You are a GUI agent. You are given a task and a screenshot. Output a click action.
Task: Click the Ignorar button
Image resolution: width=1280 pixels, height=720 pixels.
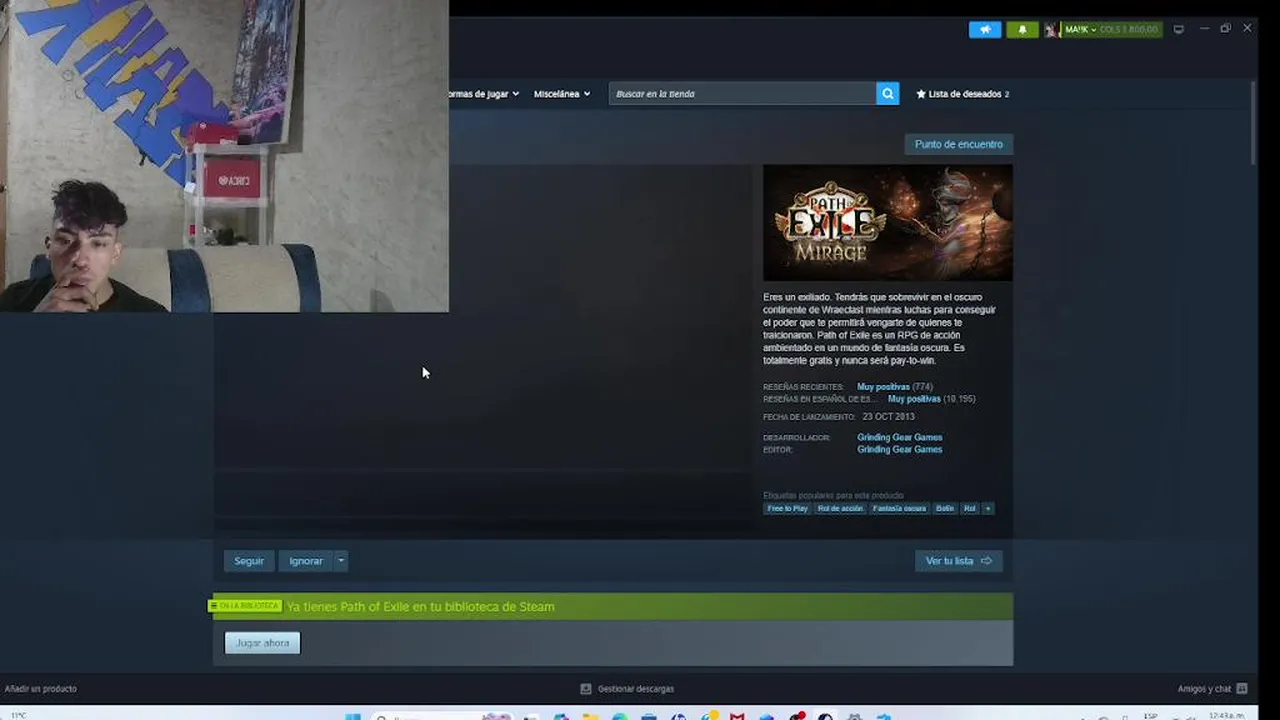(306, 561)
